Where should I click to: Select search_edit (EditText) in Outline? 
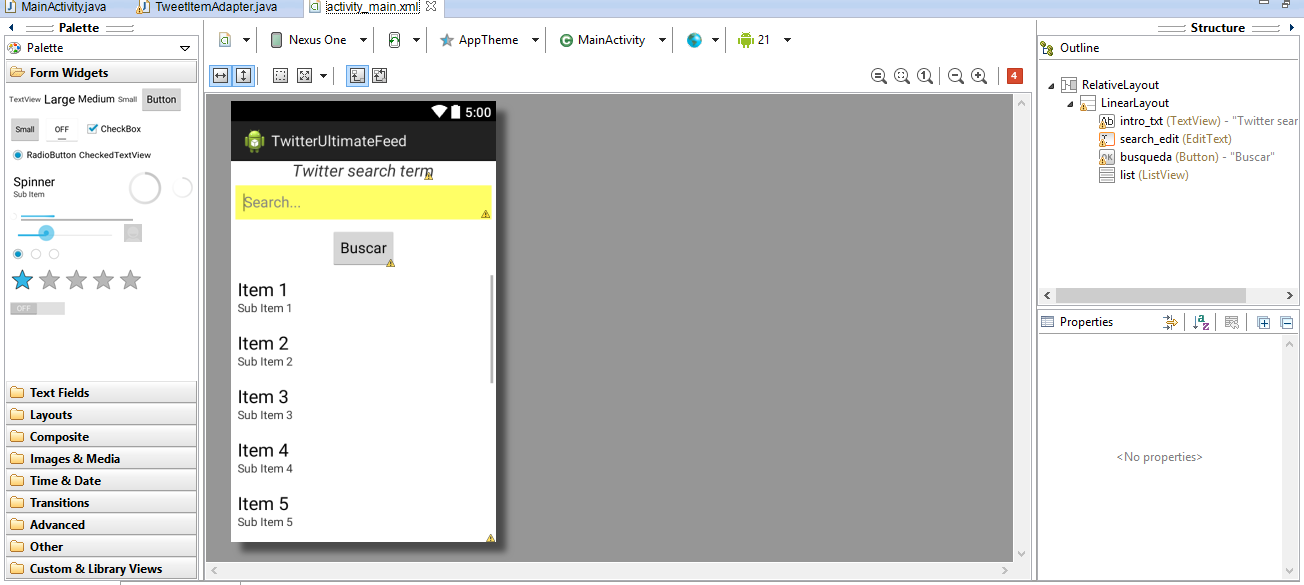coord(1165,139)
